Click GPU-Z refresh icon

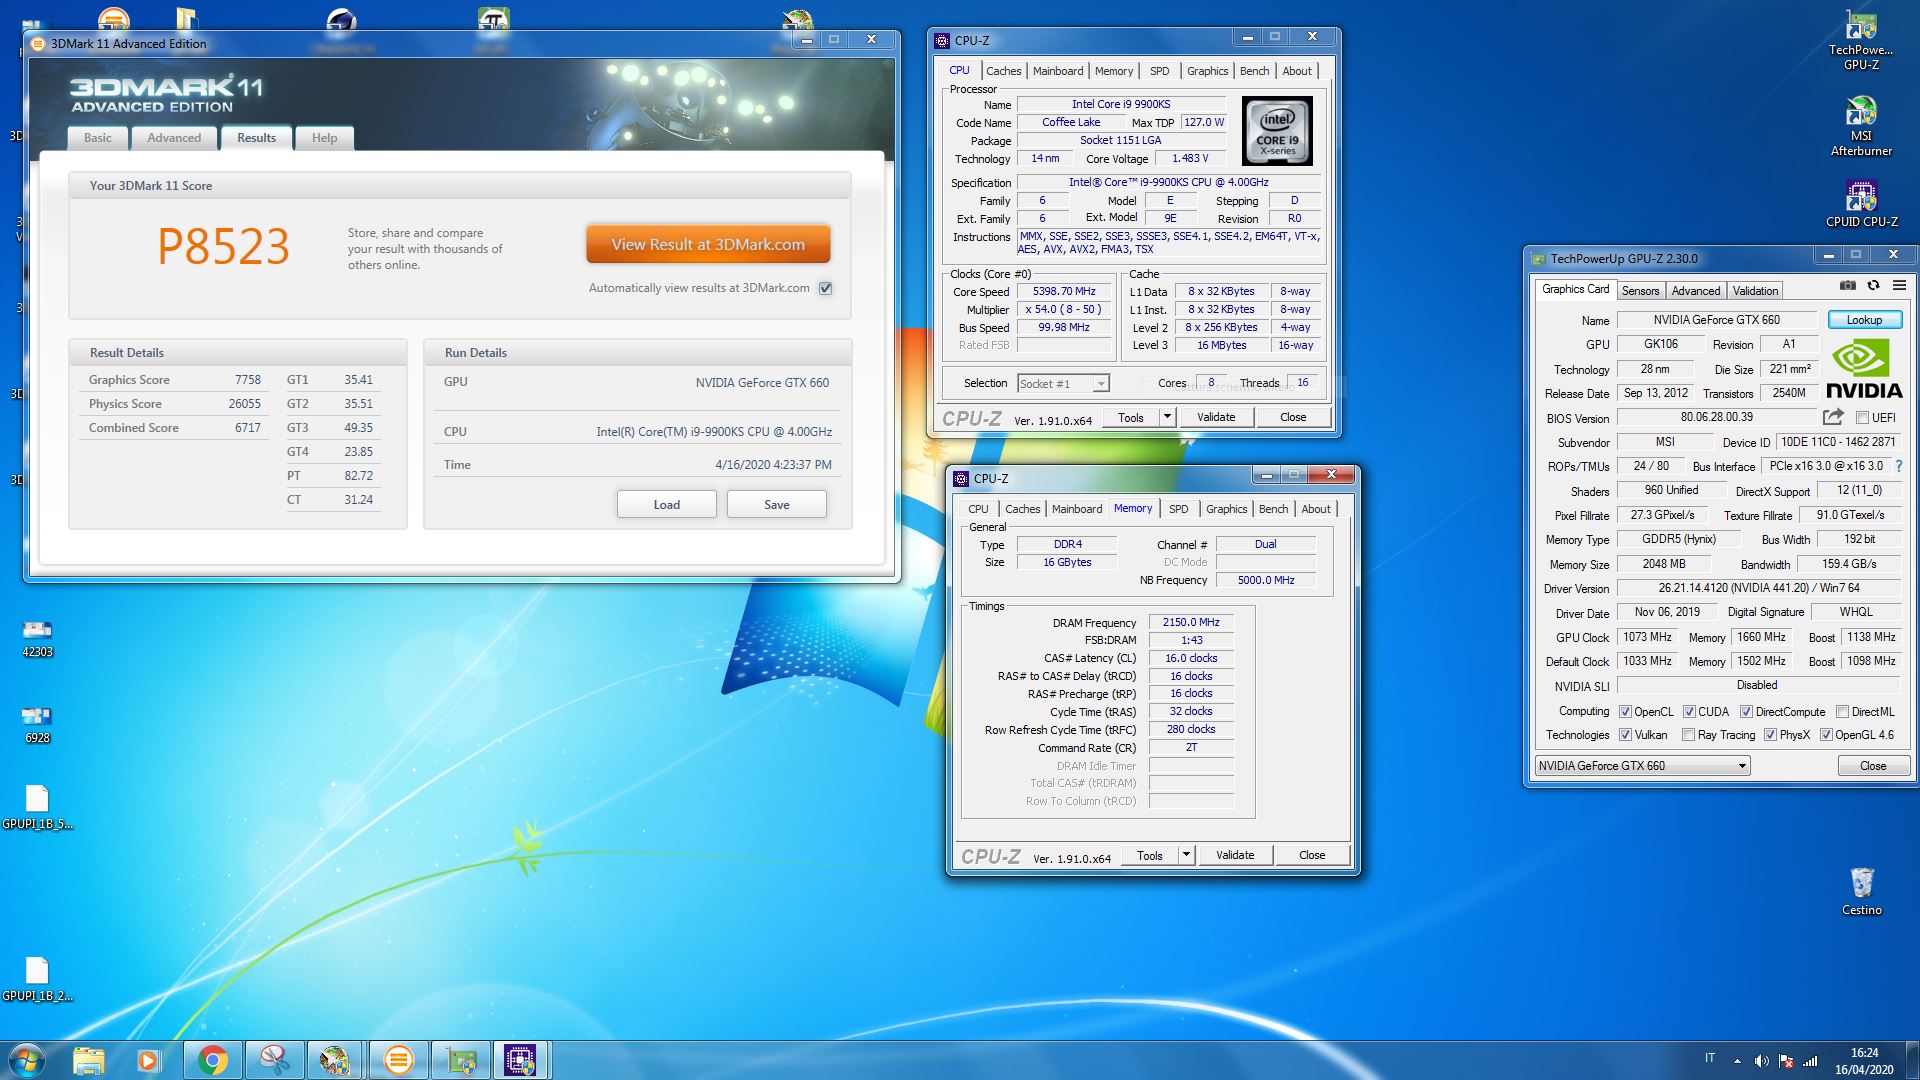tap(1873, 286)
